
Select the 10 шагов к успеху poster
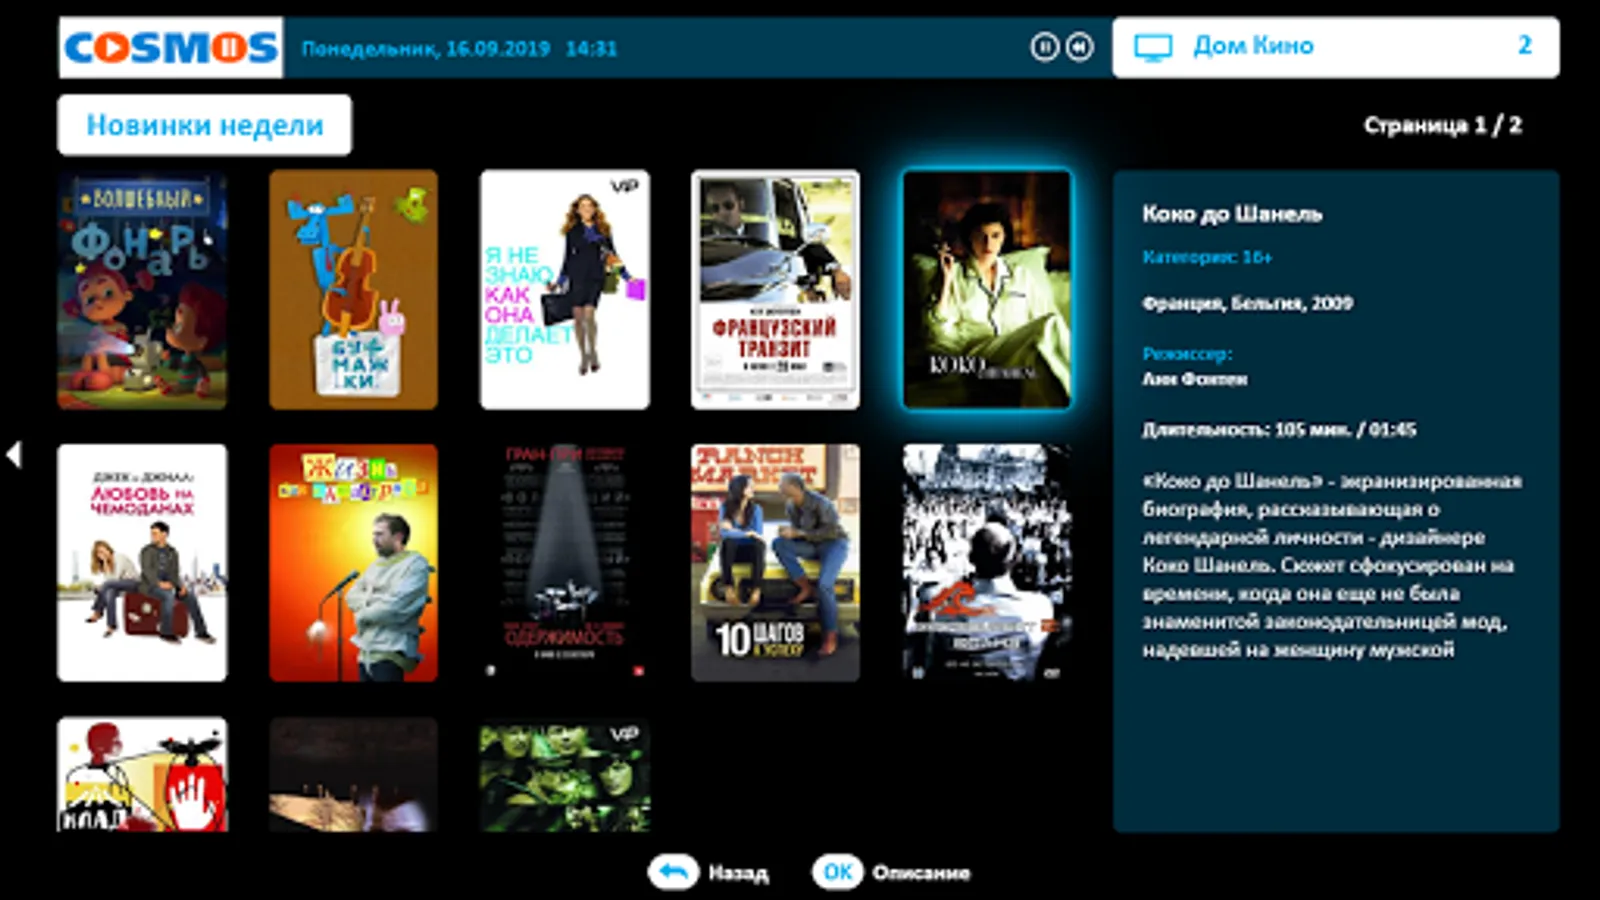pyautogui.click(x=775, y=563)
